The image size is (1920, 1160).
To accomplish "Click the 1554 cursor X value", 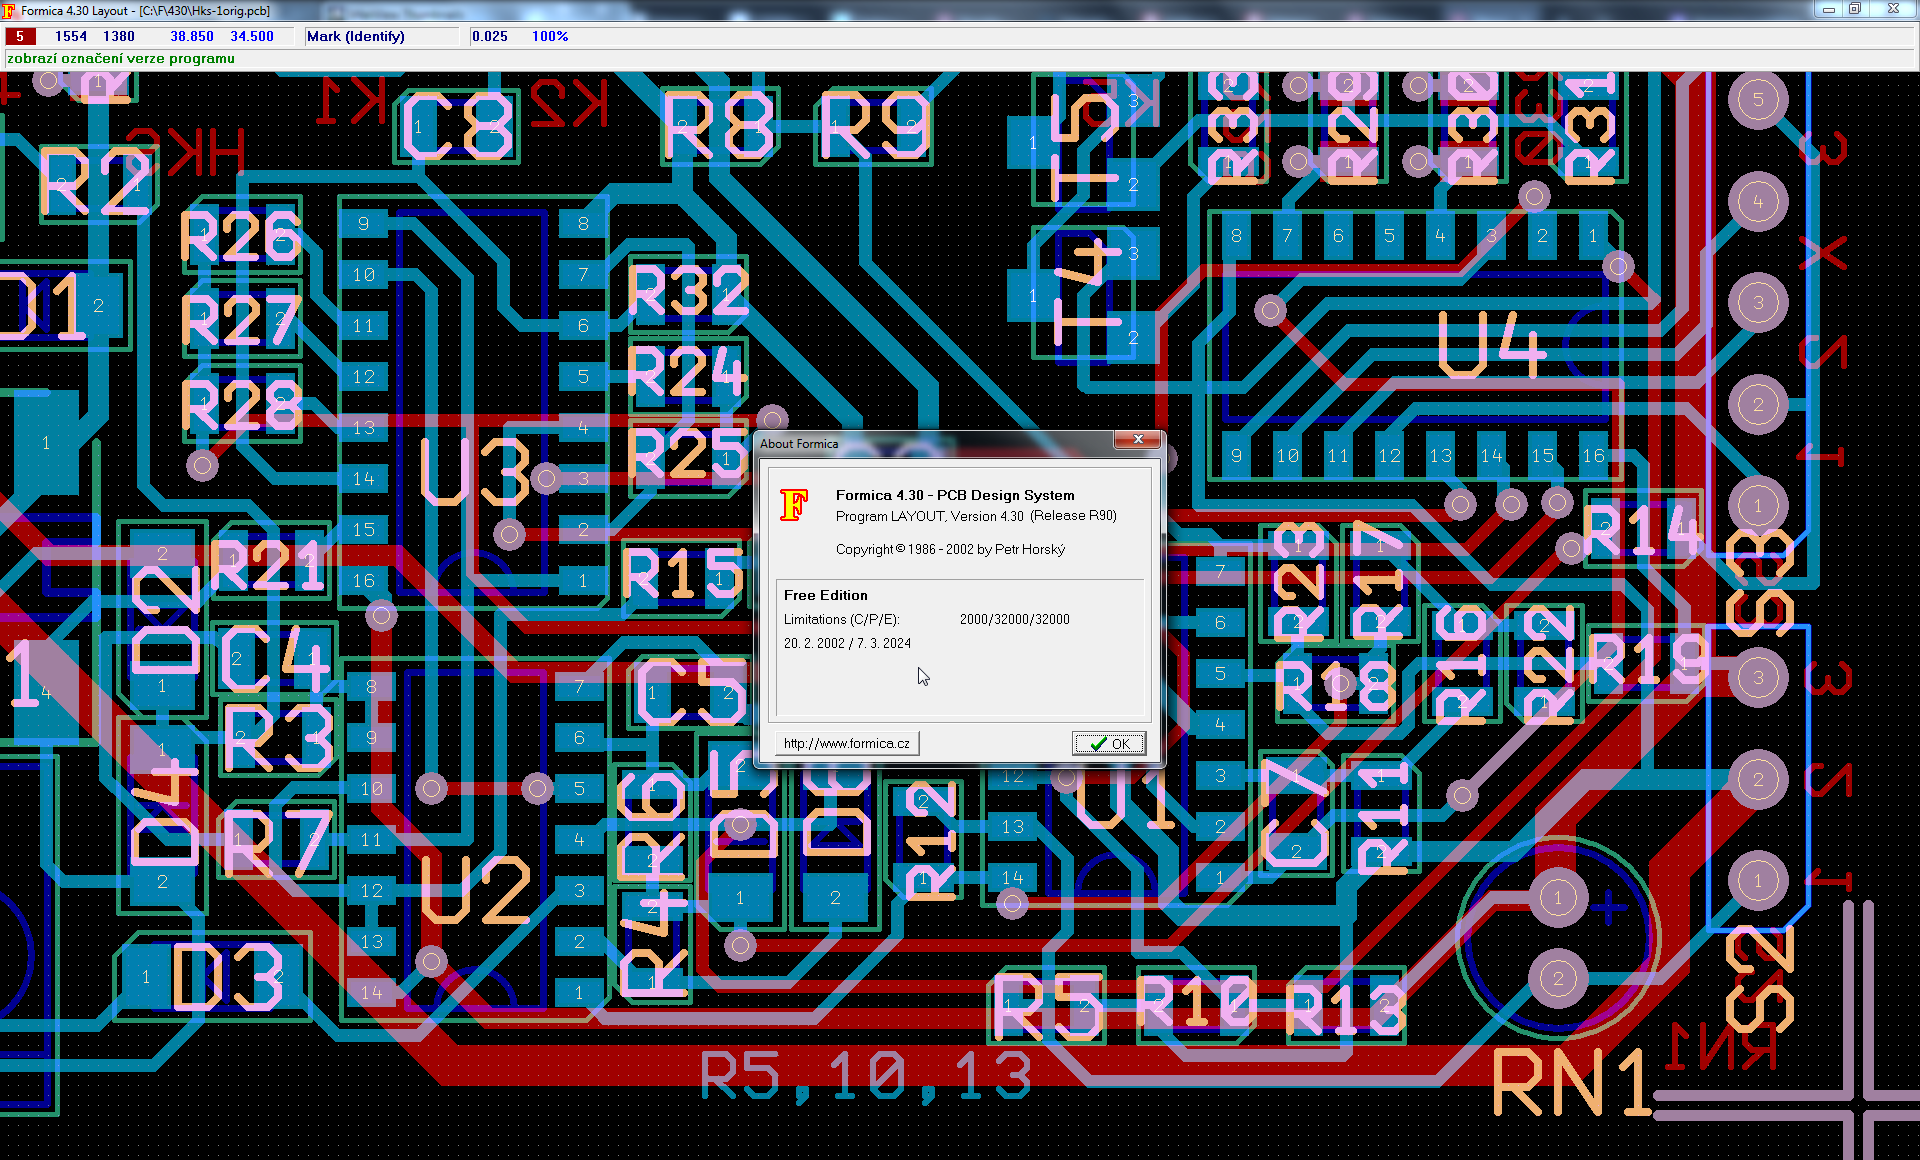I will coord(71,36).
